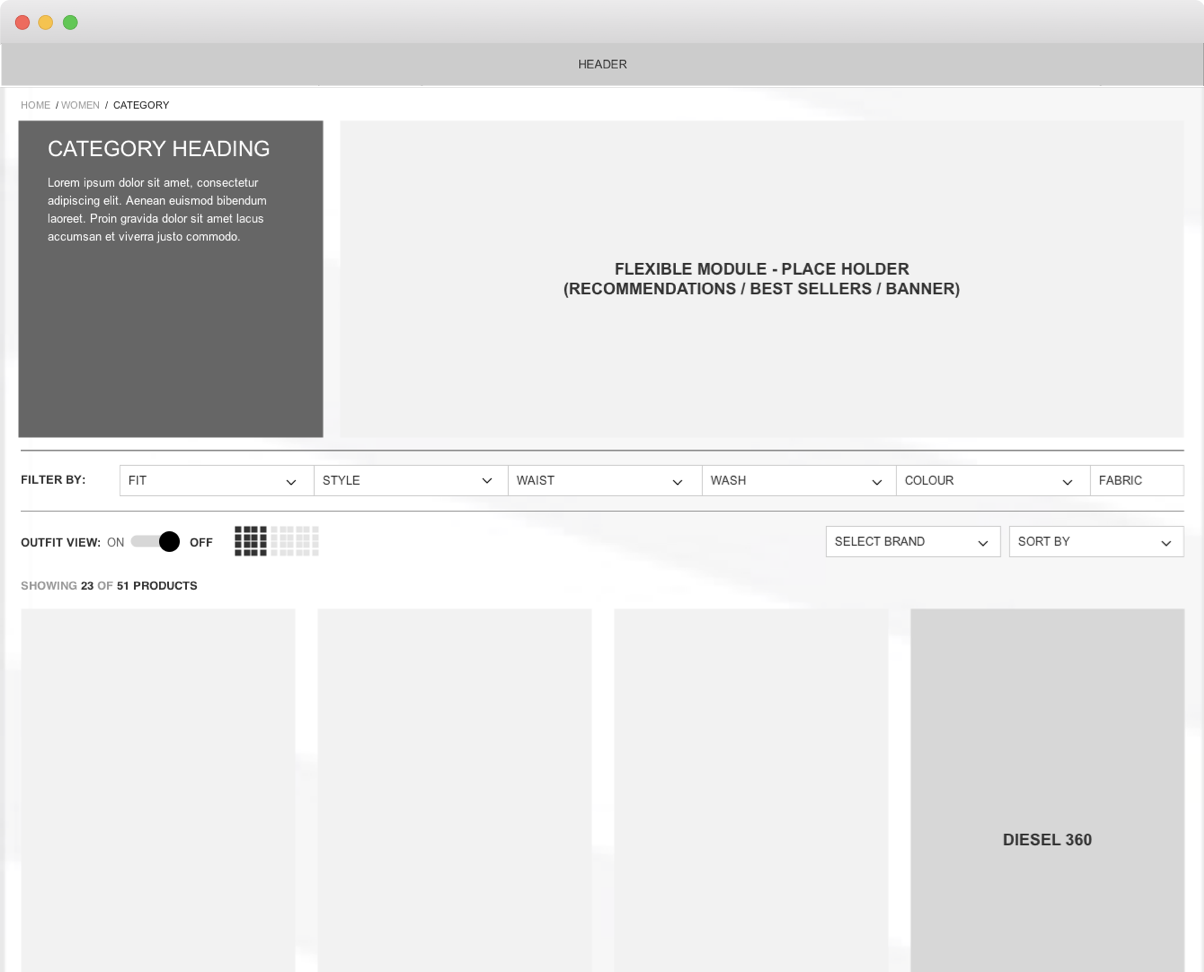Screen dimensions: 1204x972
Task: Go to HOME in the breadcrumb
Action: (x=35, y=105)
